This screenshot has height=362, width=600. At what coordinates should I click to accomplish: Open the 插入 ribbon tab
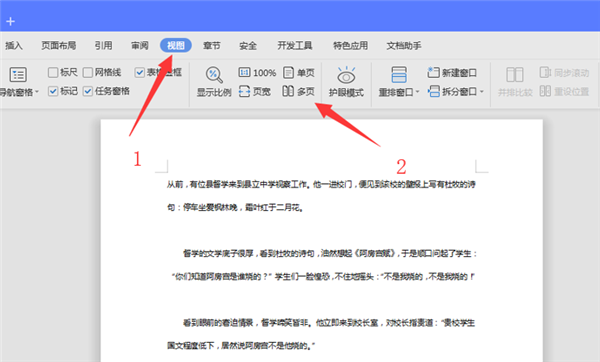tap(13, 46)
